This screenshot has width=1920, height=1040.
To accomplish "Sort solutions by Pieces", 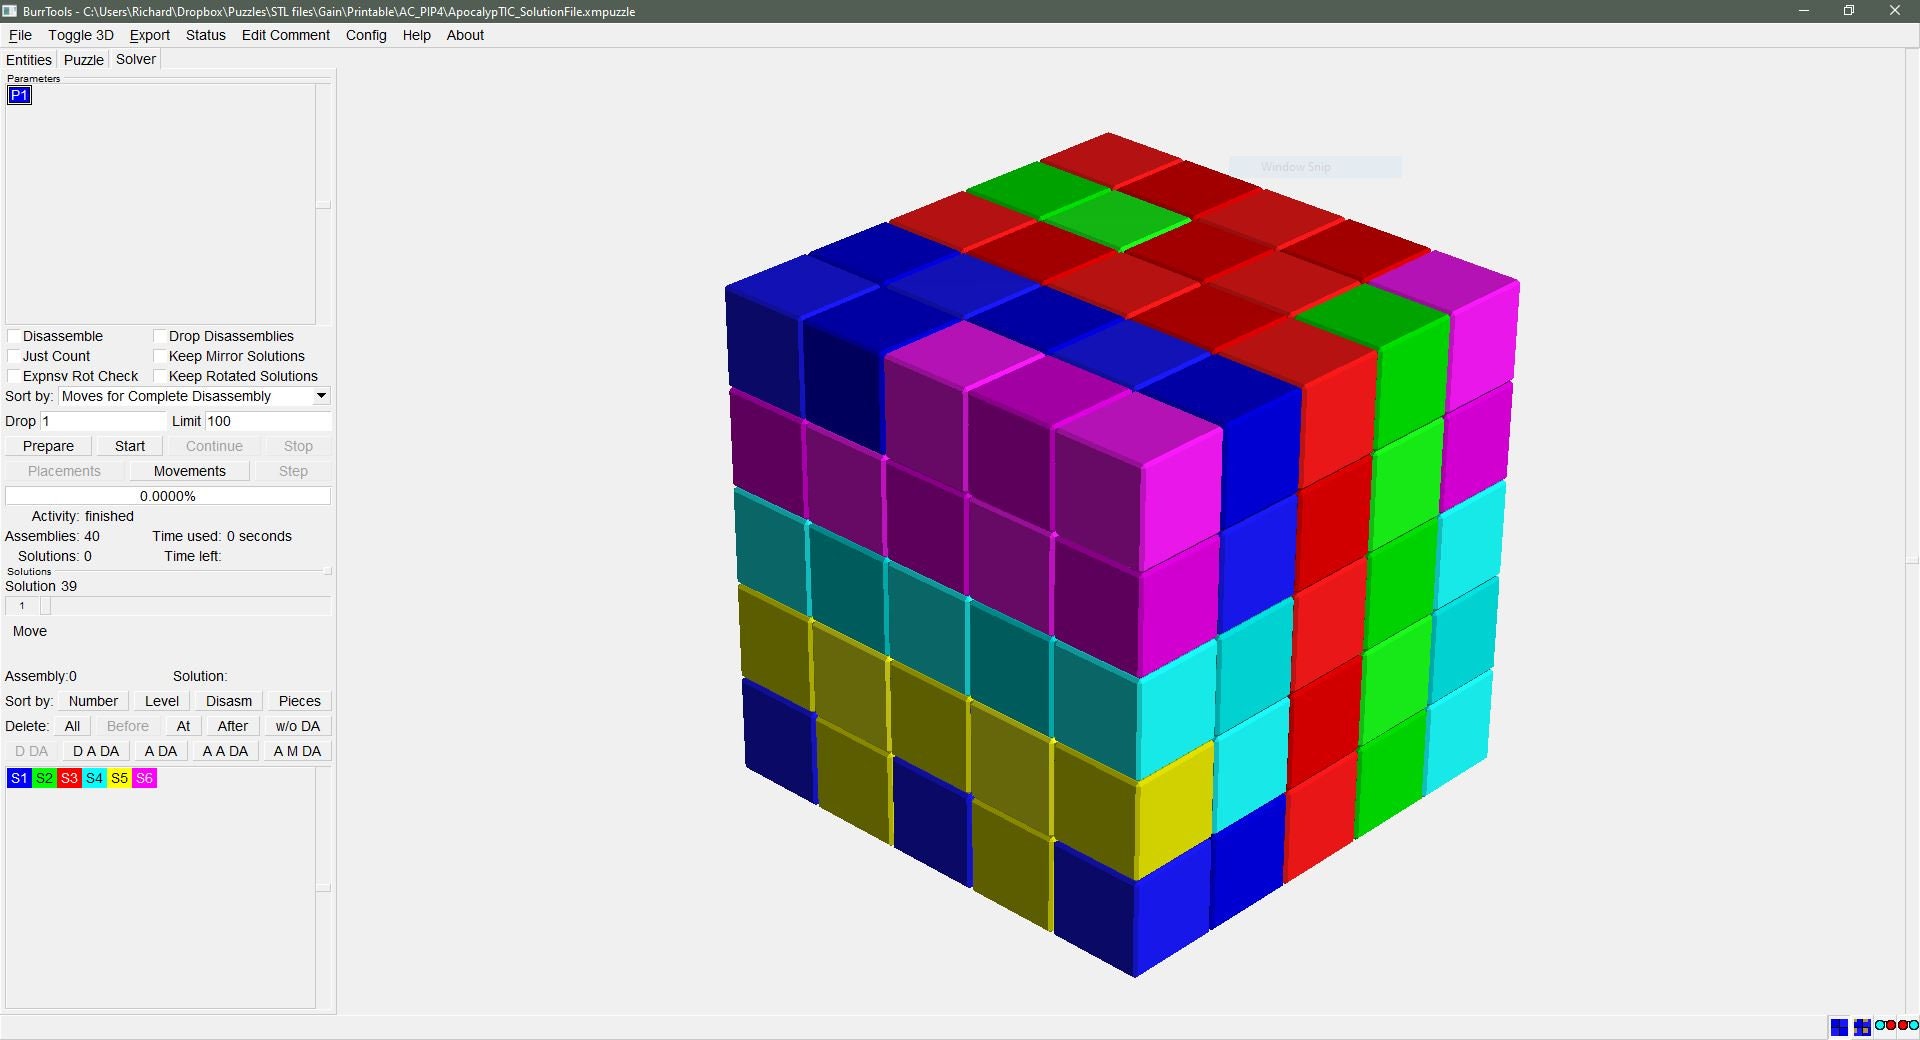I will pos(298,701).
